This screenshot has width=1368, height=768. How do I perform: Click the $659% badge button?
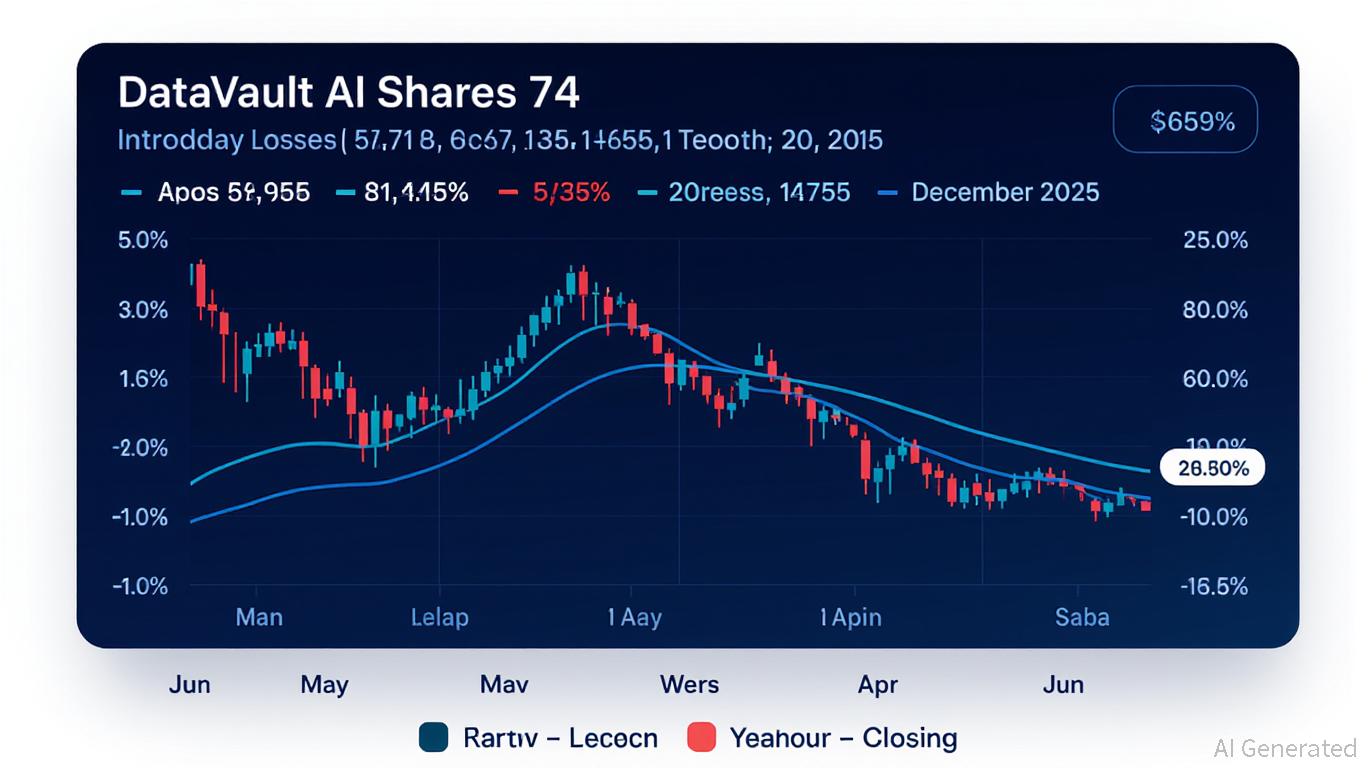tap(1185, 122)
